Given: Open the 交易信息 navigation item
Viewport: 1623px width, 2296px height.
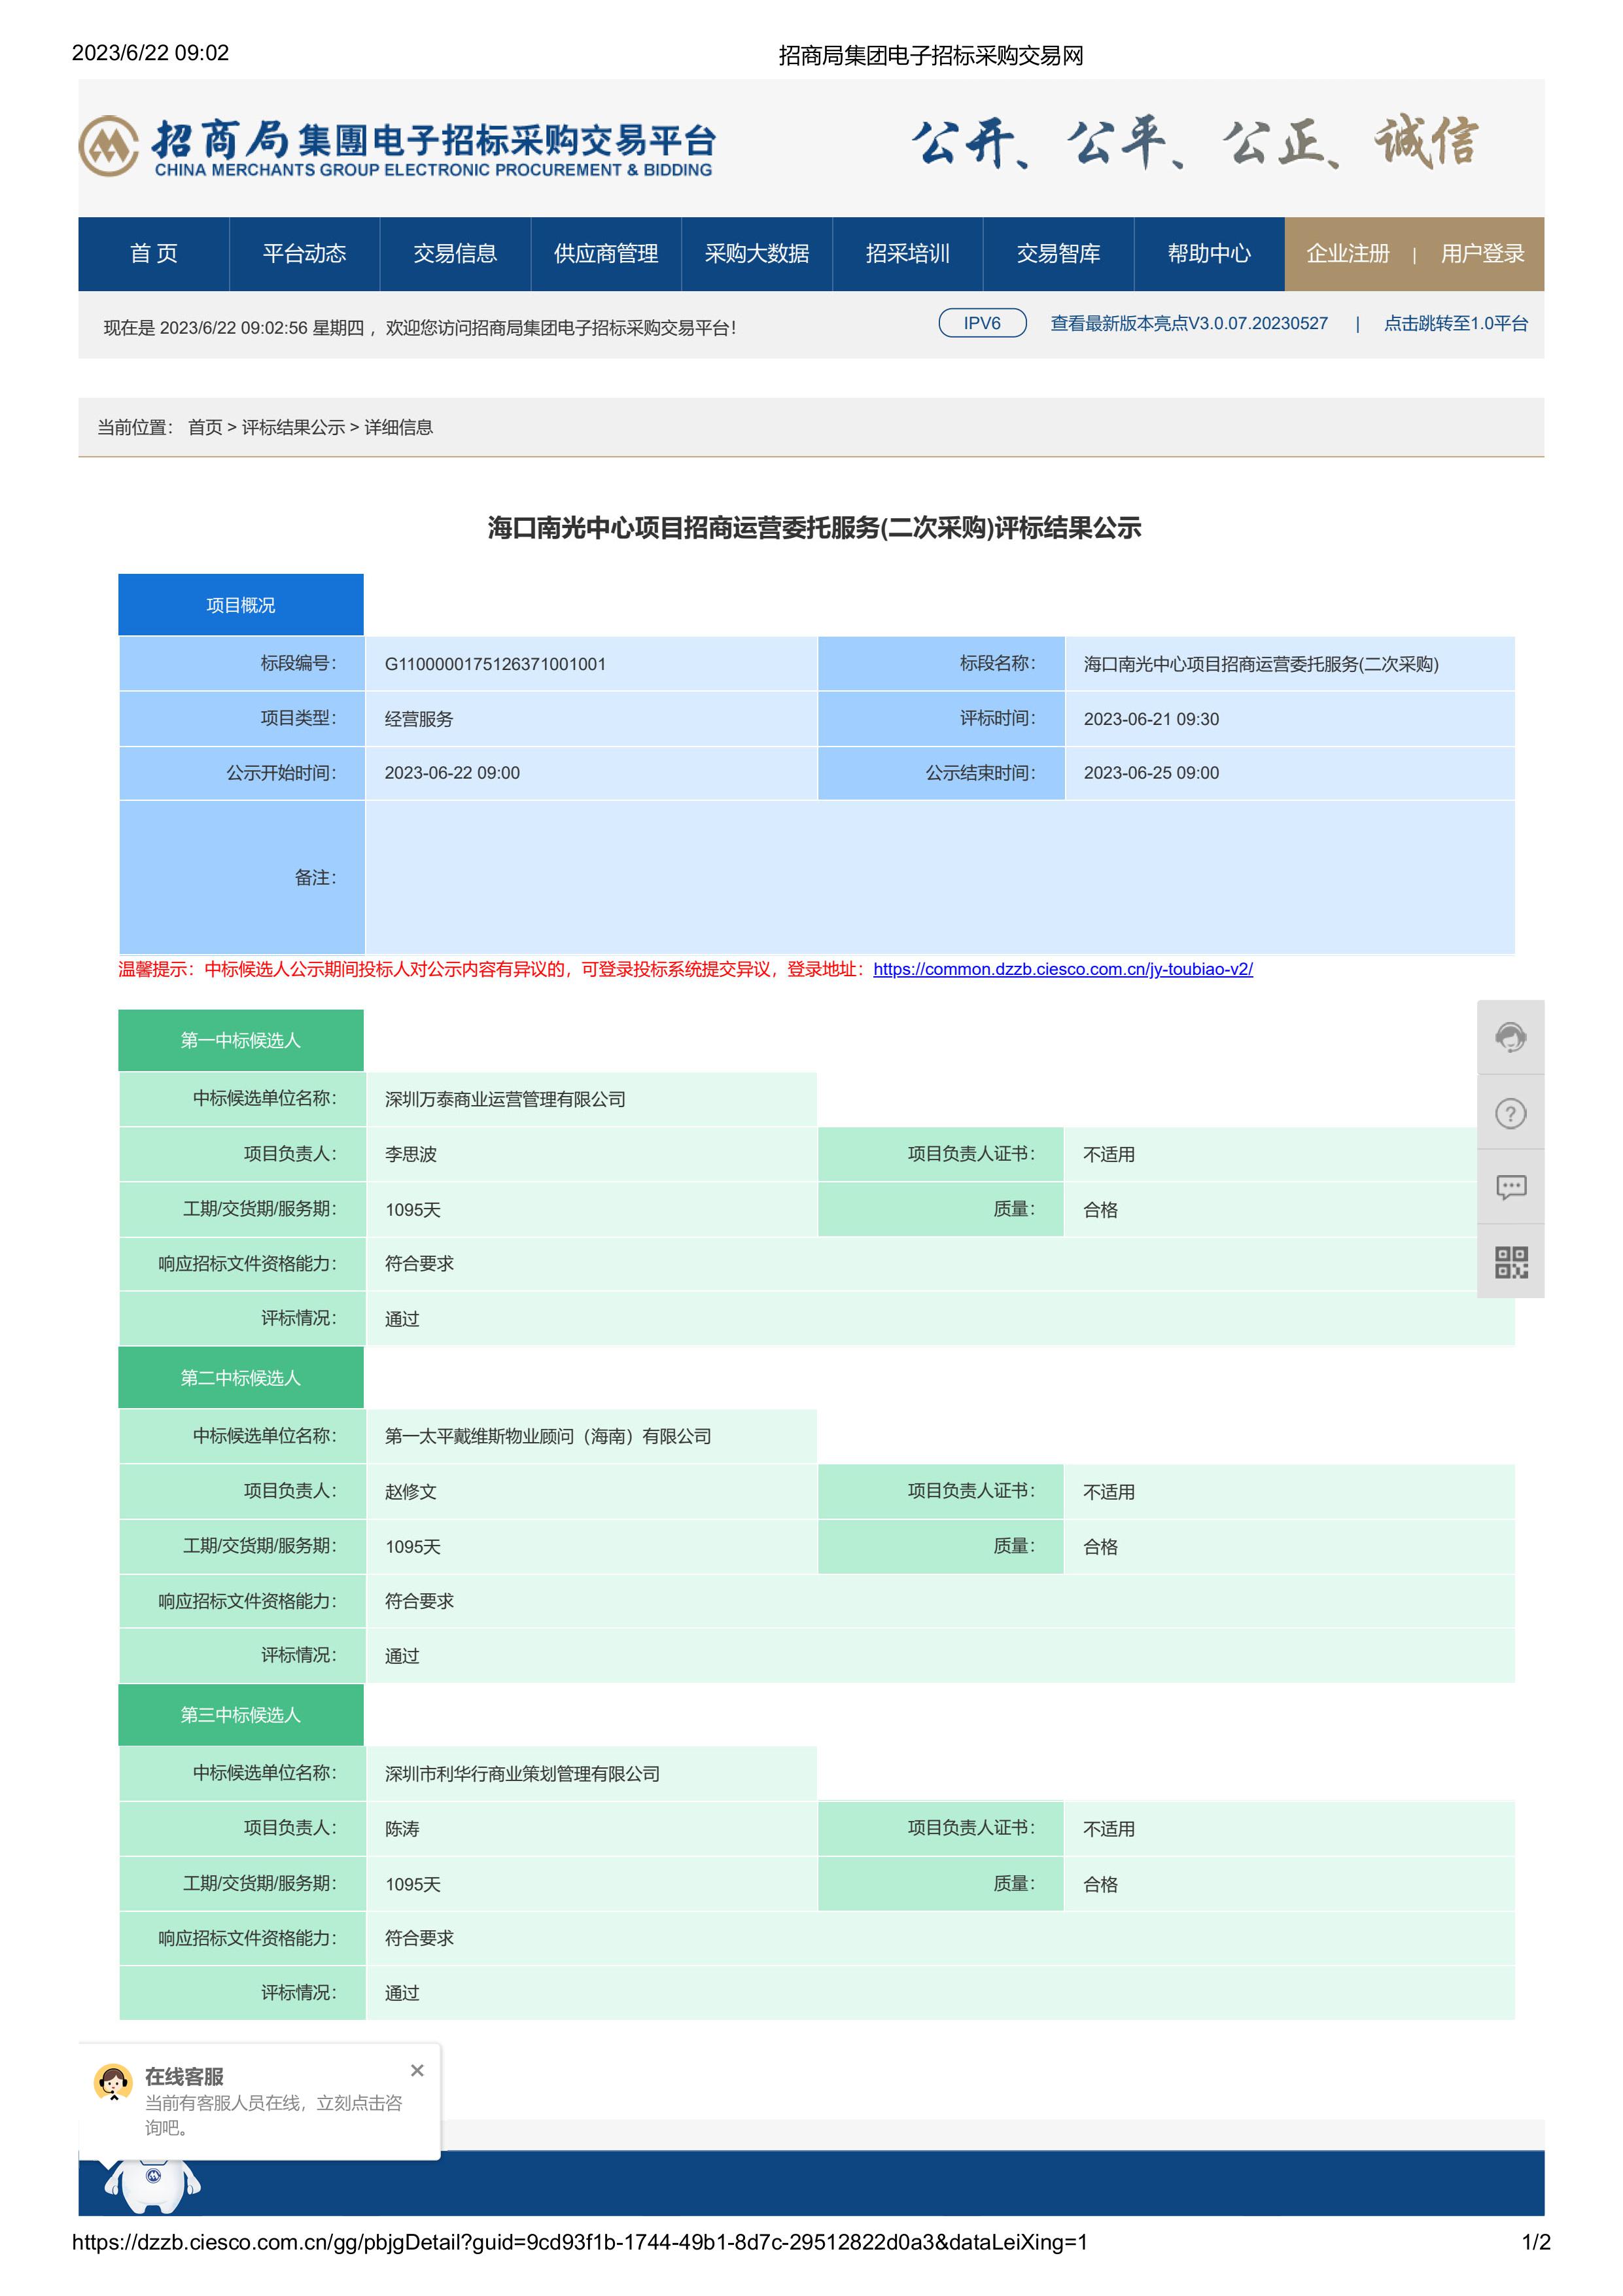Looking at the screenshot, I should (x=455, y=254).
